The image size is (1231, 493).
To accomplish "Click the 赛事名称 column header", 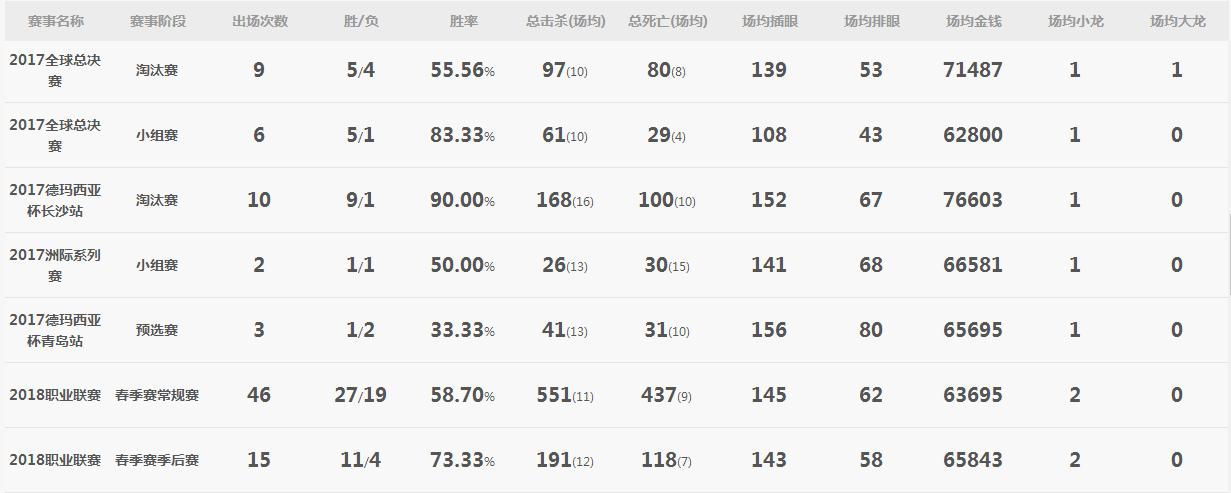I will [55, 21].
